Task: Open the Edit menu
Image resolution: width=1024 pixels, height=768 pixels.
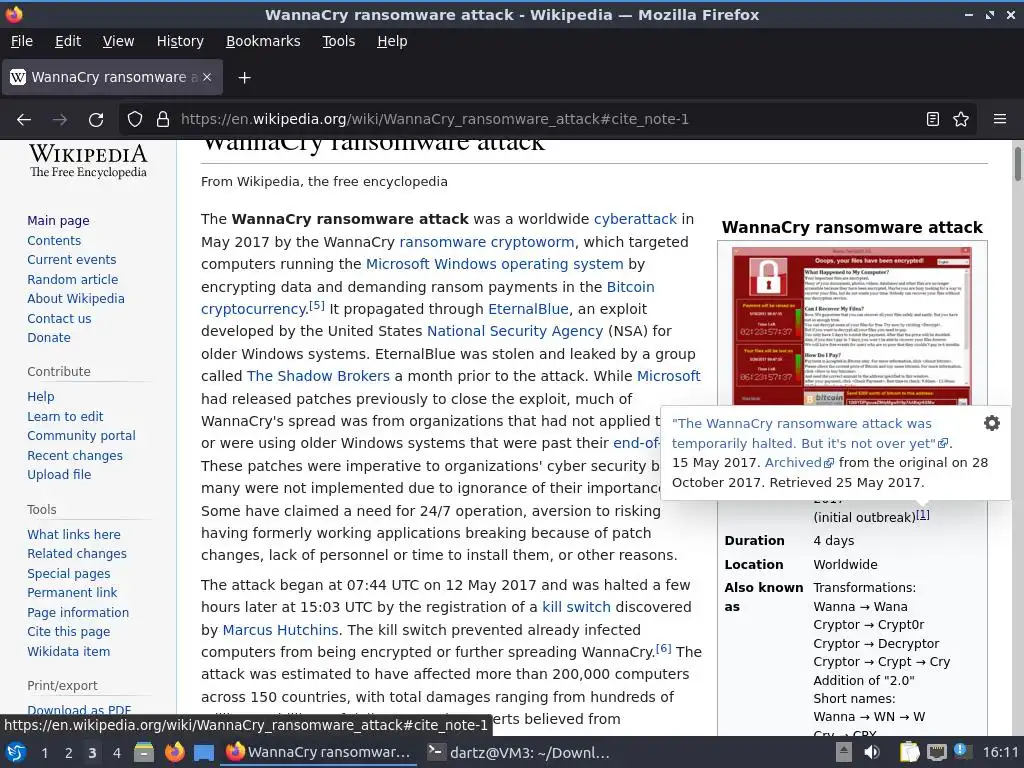Action: (68, 41)
